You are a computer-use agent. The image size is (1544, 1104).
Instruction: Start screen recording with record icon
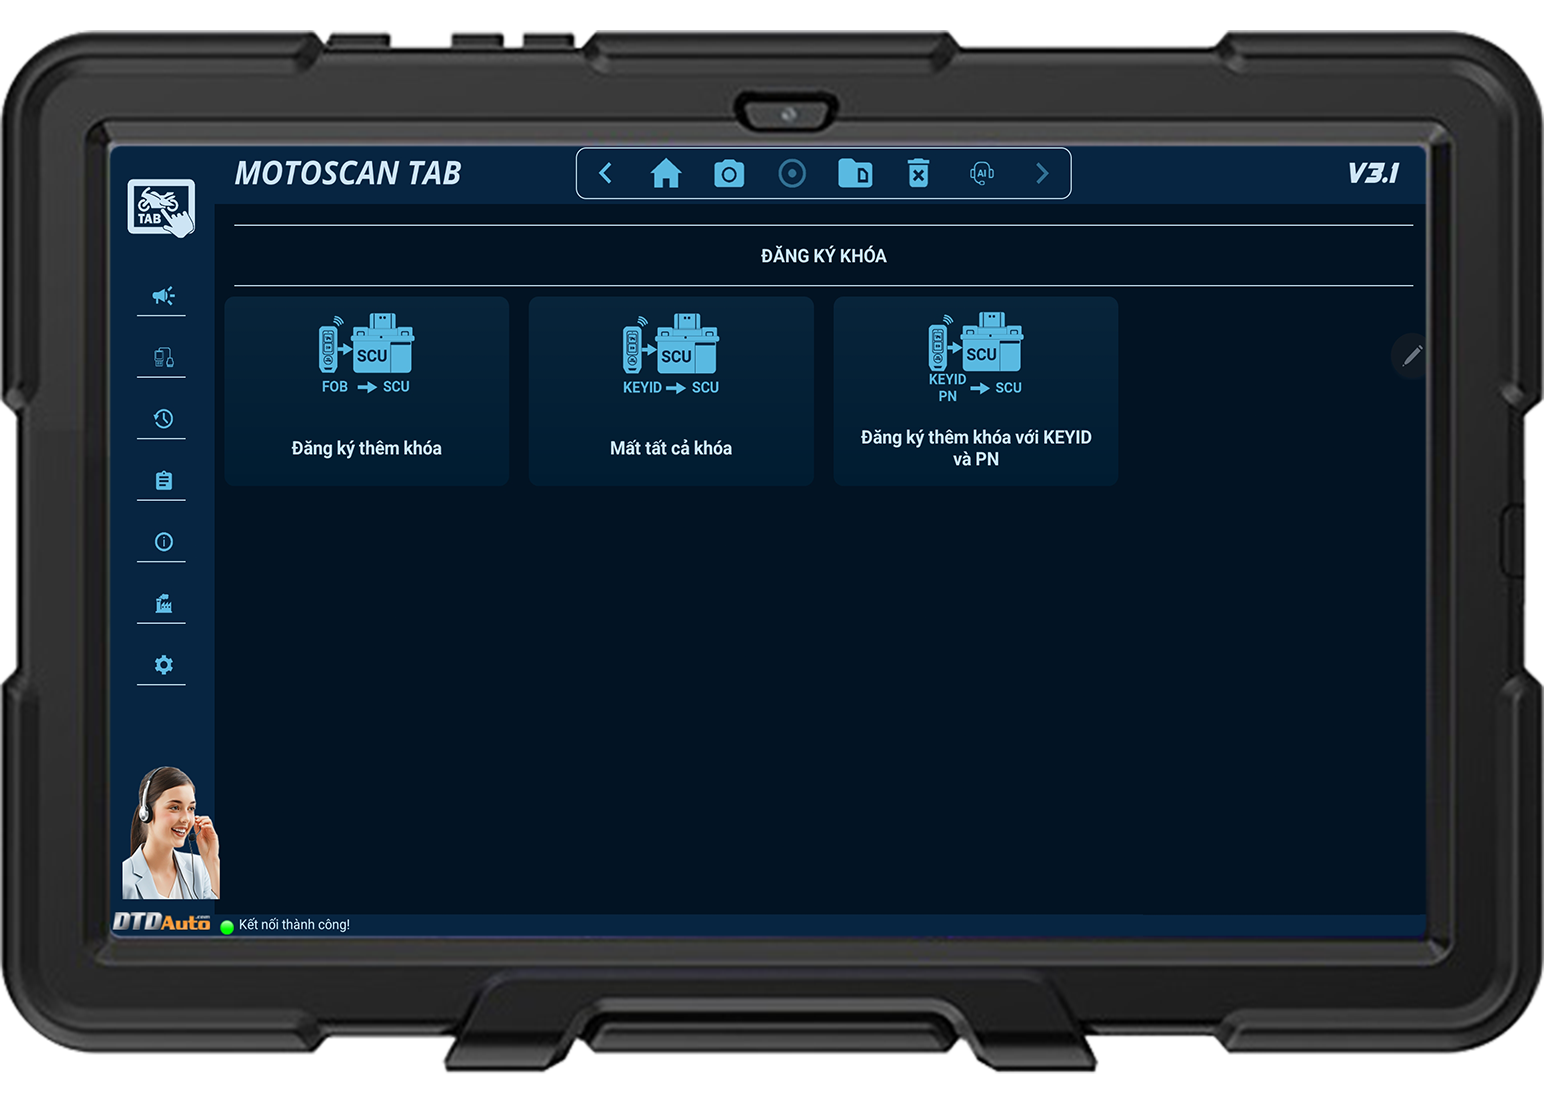click(792, 174)
